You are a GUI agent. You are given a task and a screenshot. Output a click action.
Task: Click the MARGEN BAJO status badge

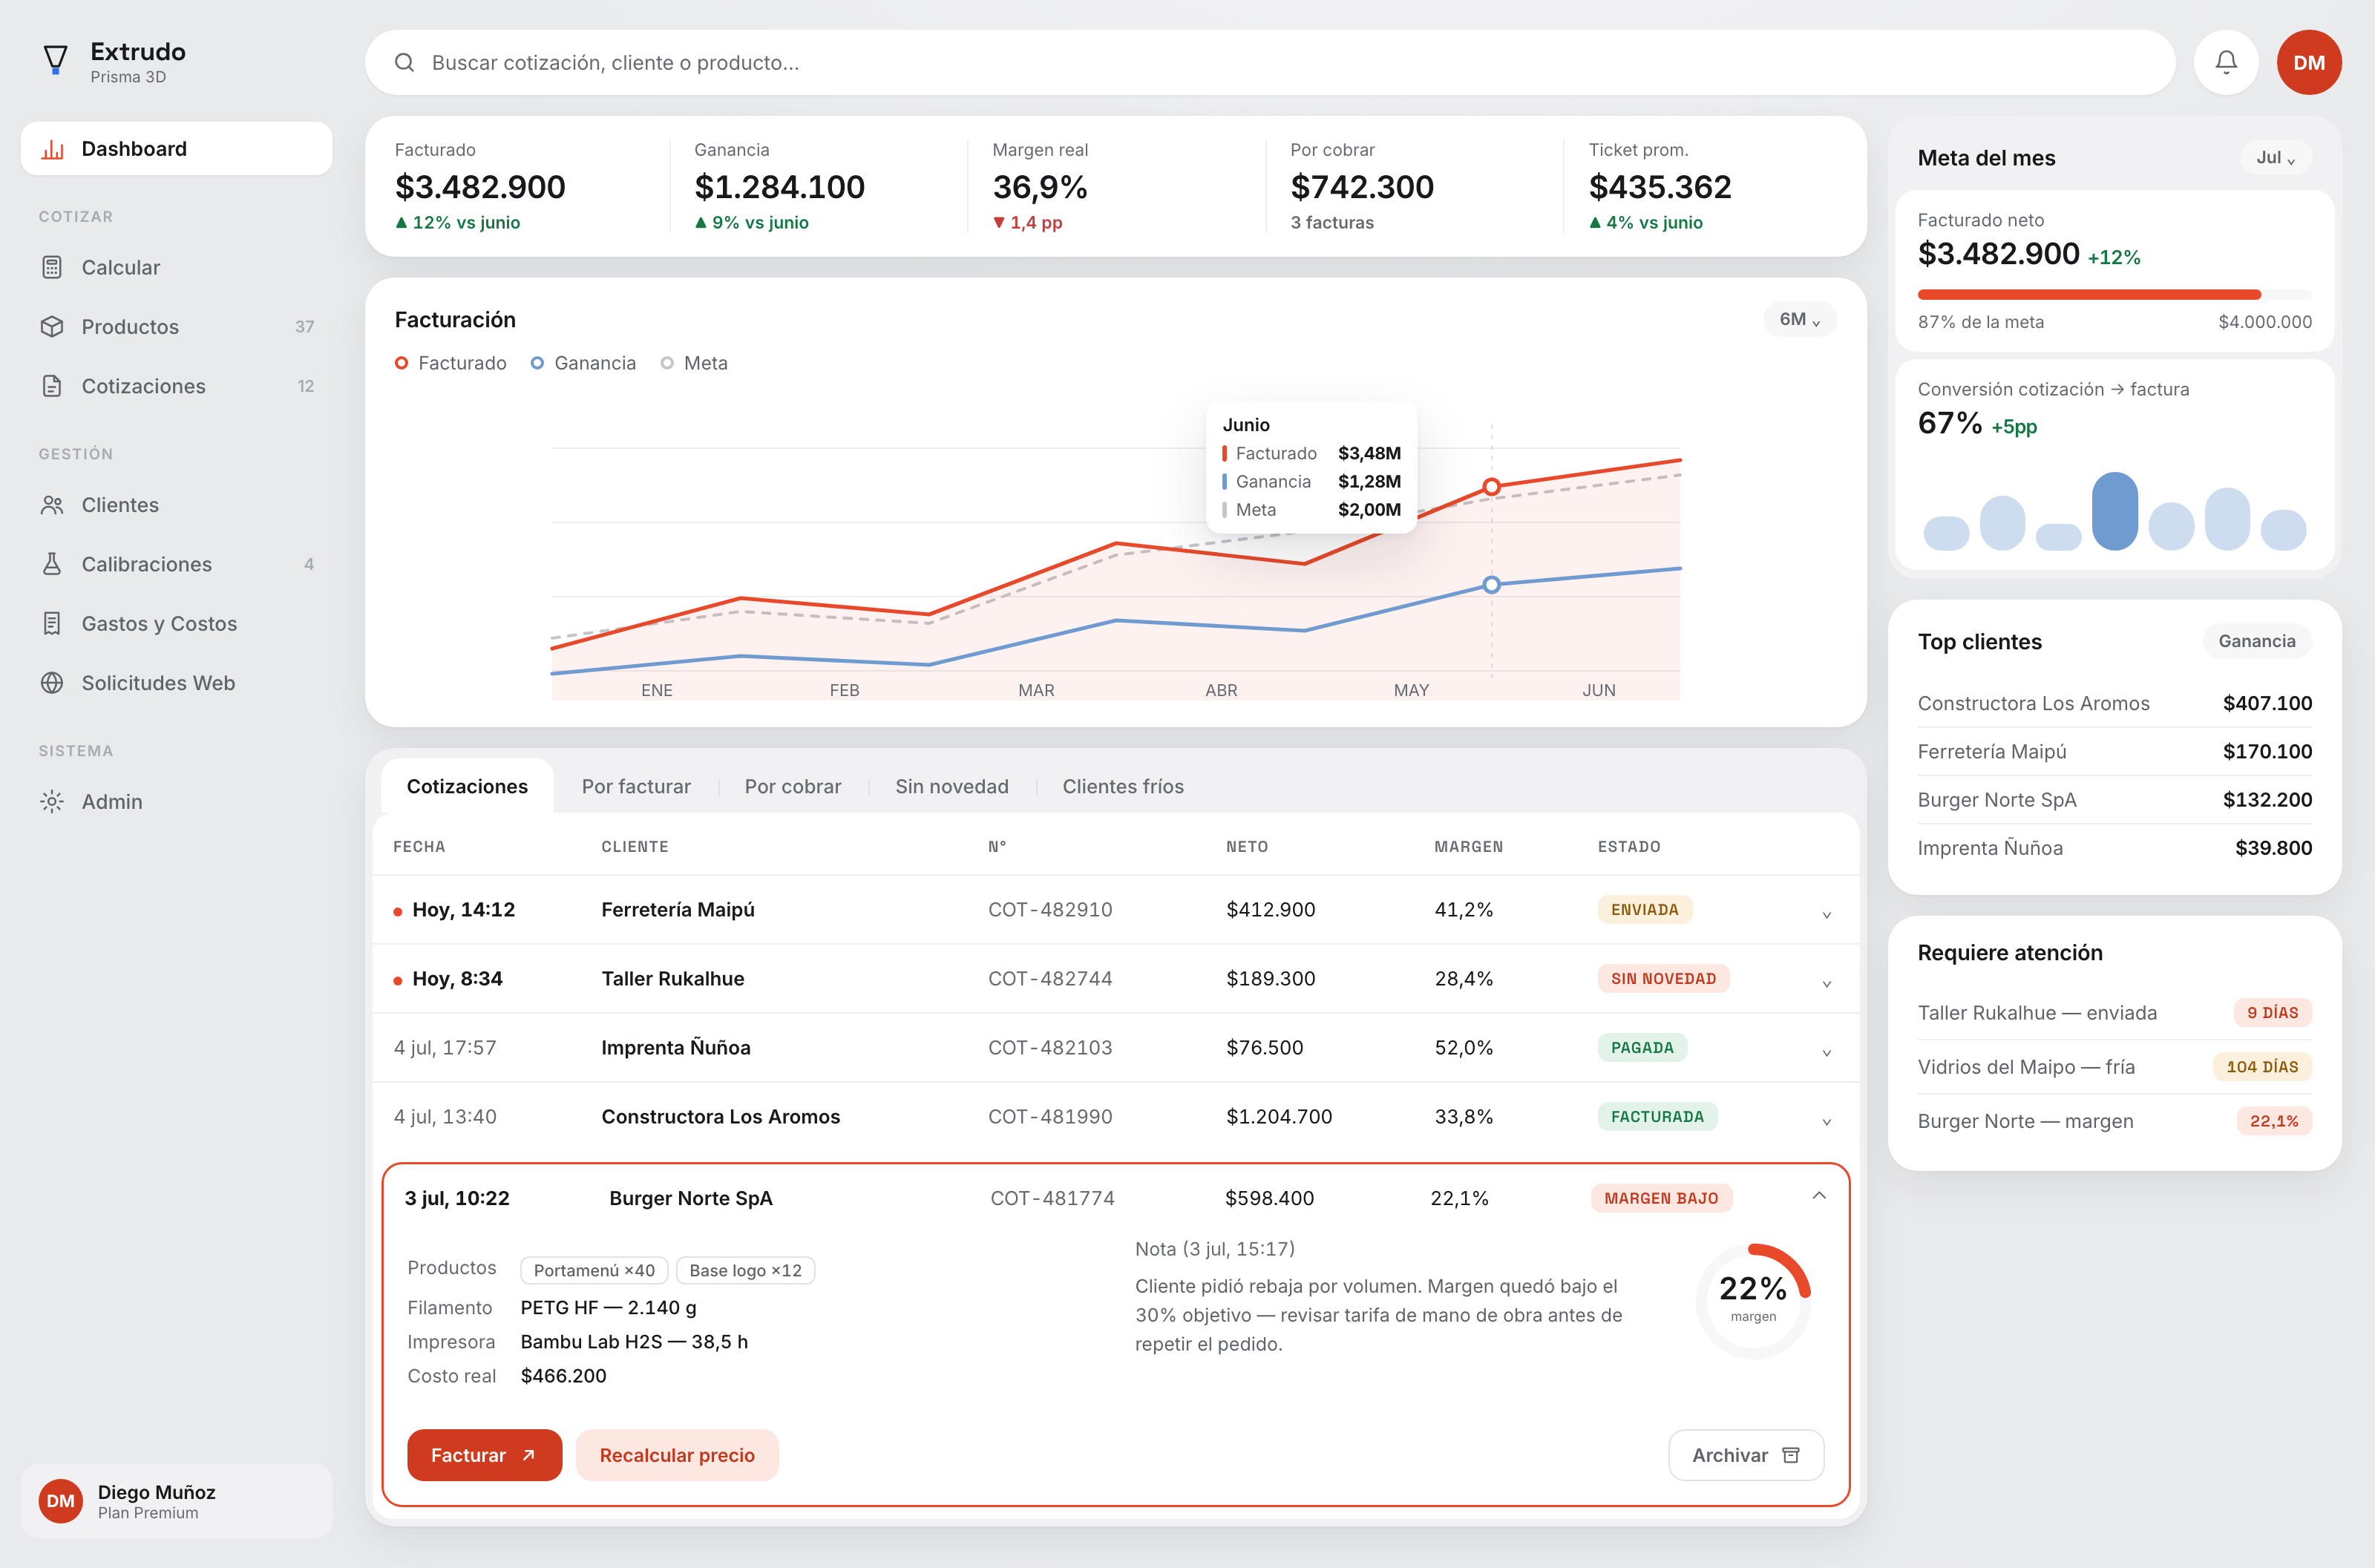[x=1661, y=1198]
